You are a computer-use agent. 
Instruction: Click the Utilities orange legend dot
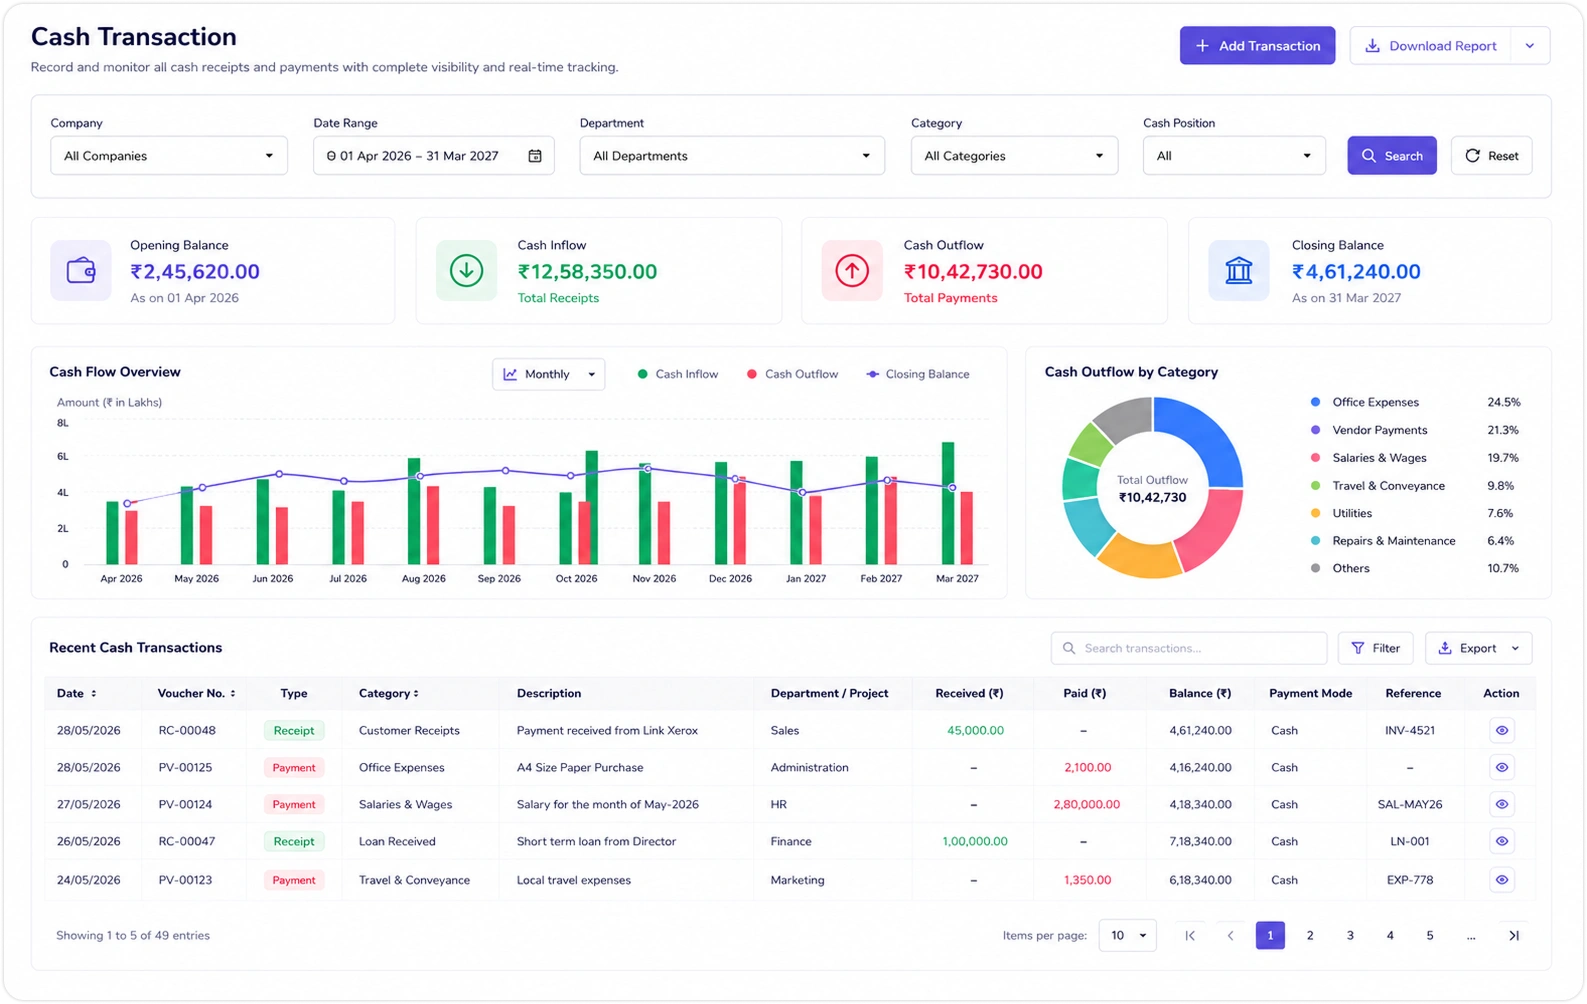point(1315,513)
